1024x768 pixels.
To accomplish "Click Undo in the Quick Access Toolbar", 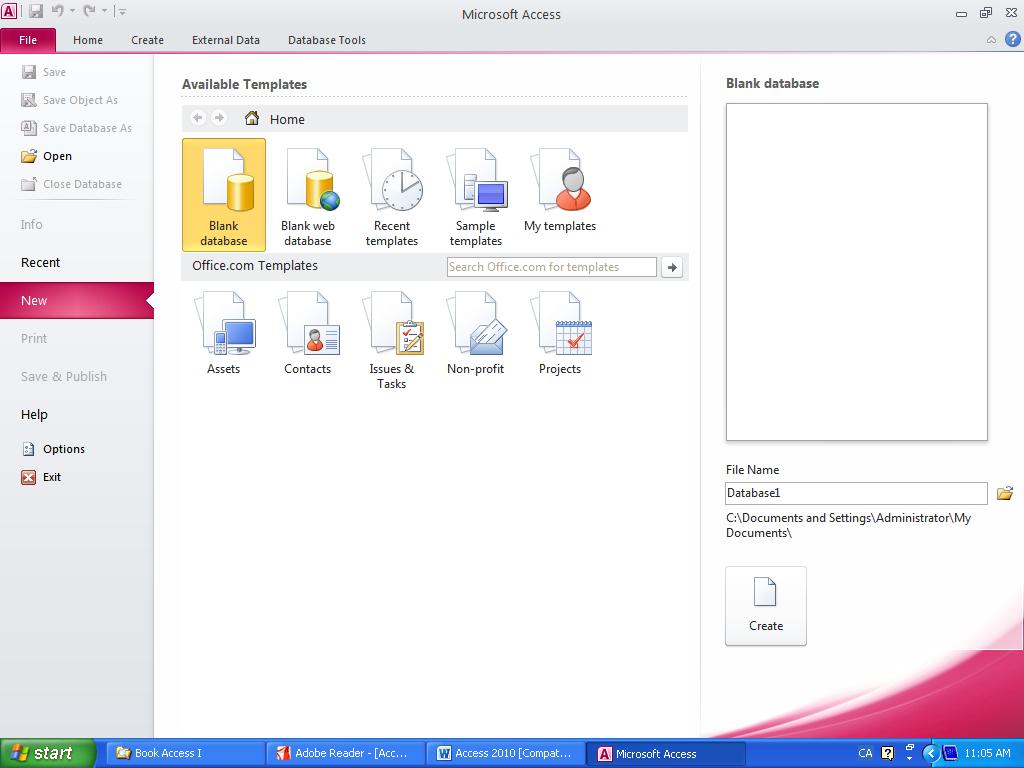I will (x=57, y=11).
